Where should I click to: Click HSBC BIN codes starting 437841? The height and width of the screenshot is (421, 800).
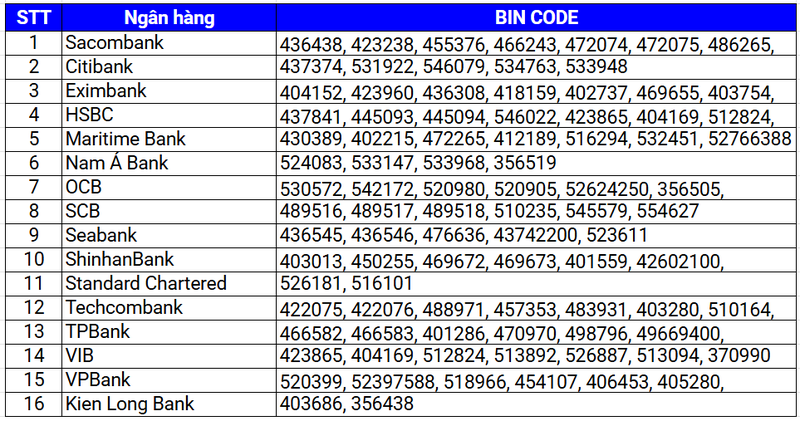point(537,115)
